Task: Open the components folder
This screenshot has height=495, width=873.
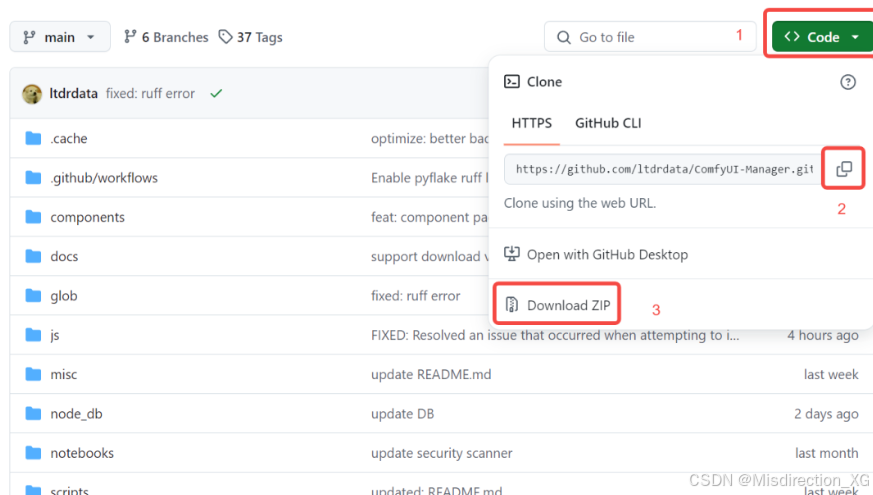Action: click(87, 217)
